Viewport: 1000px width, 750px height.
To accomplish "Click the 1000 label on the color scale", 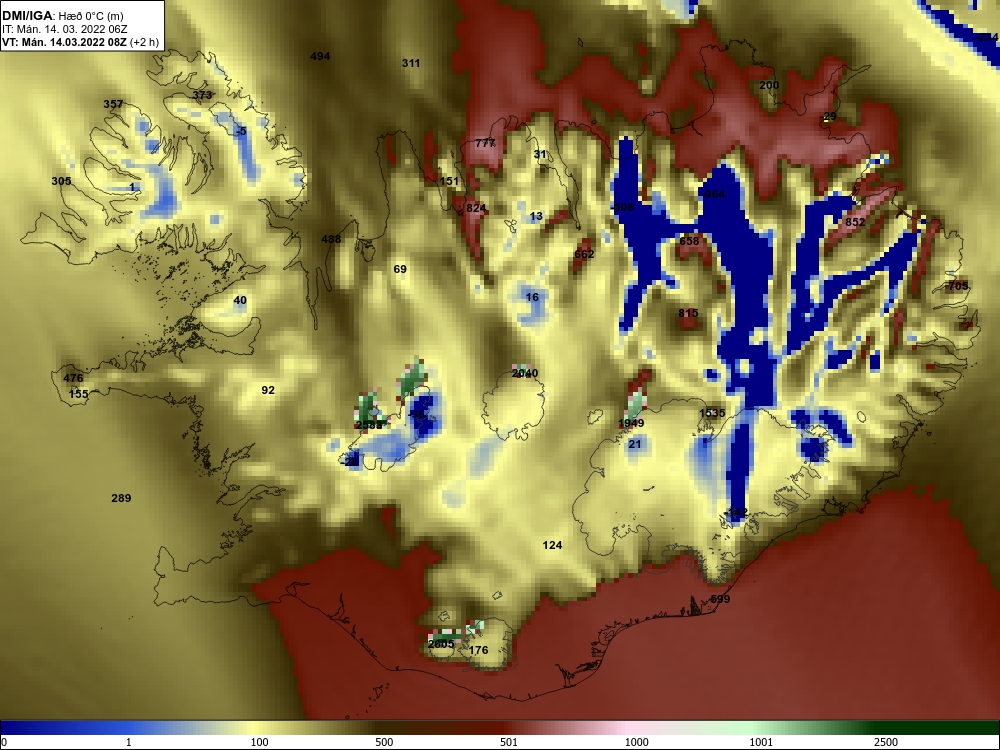I will [636, 742].
